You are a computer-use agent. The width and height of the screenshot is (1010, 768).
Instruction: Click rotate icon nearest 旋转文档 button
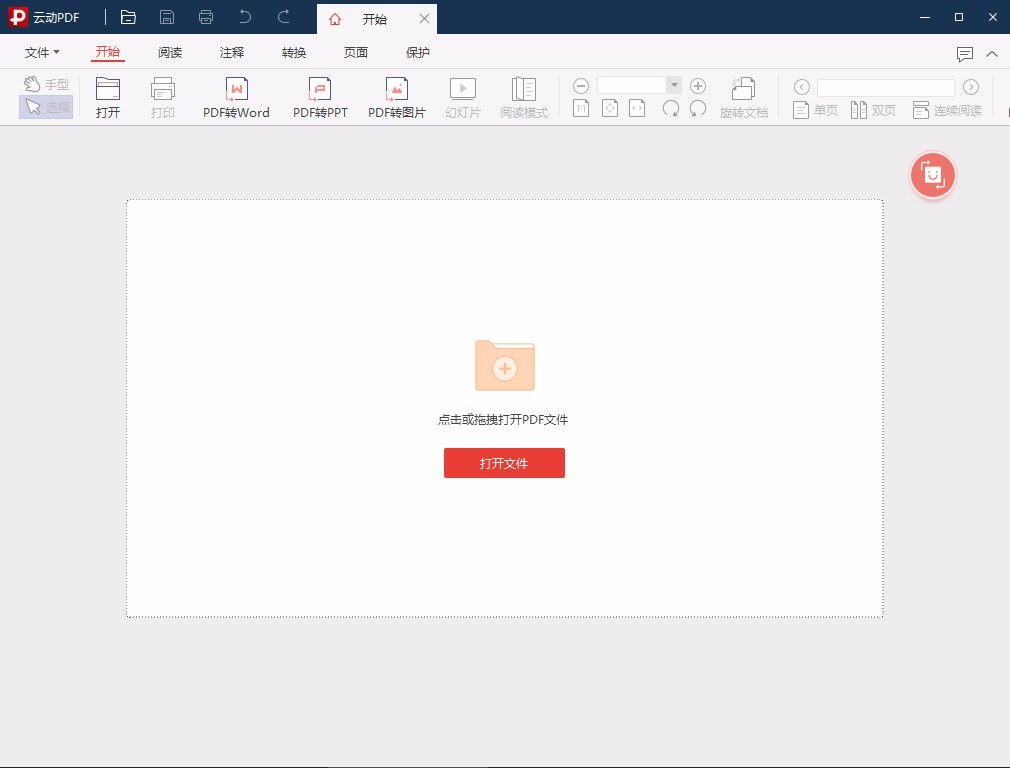698,108
